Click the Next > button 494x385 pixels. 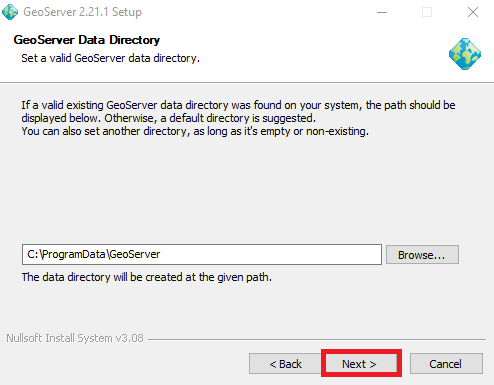pyautogui.click(x=361, y=364)
